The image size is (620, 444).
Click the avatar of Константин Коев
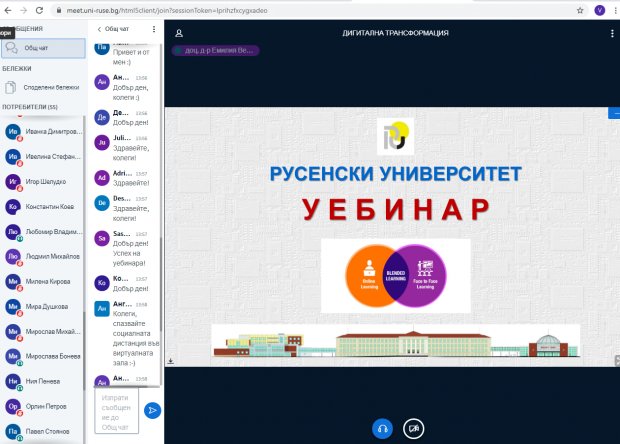tap(13, 207)
